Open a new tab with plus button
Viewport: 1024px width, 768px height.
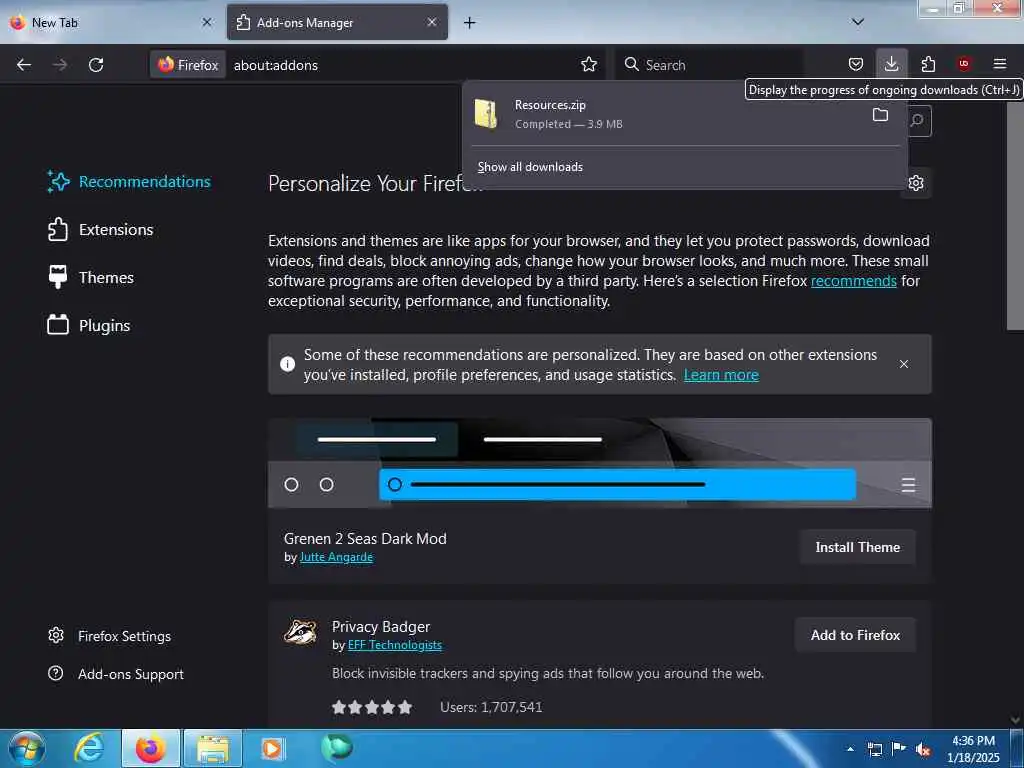point(469,23)
